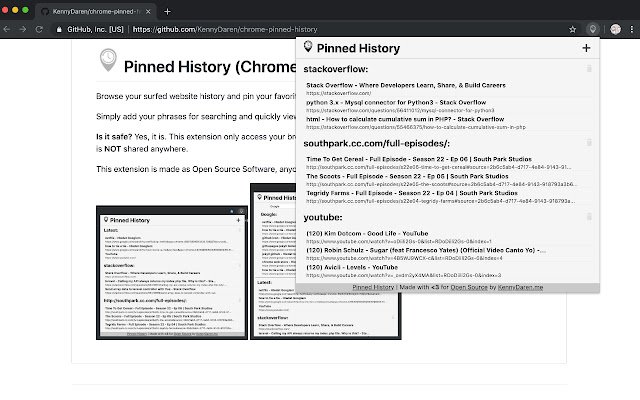Image resolution: width=640 pixels, height=400 pixels.
Task: Open python 3.x Mysql connector entry
Action: coord(396,102)
